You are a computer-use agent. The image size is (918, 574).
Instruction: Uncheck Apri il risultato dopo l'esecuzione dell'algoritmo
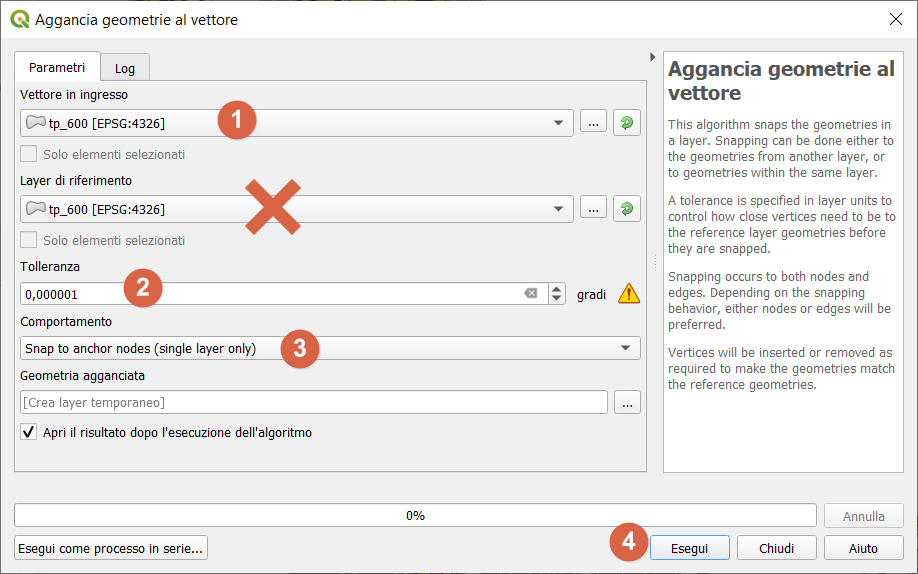coord(29,433)
